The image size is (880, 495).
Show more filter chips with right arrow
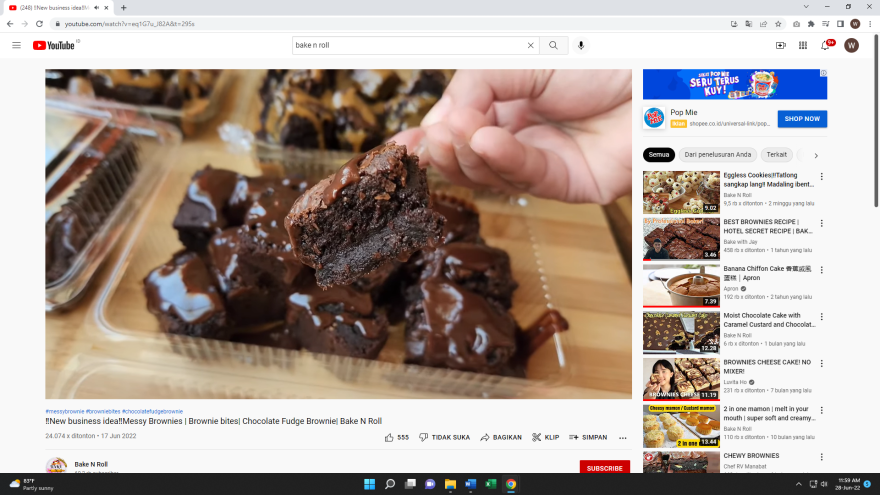click(816, 155)
